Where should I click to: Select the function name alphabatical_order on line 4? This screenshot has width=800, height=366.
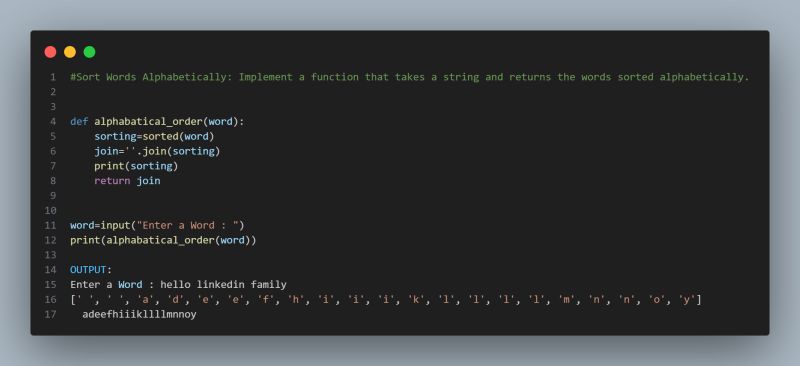[x=148, y=122]
